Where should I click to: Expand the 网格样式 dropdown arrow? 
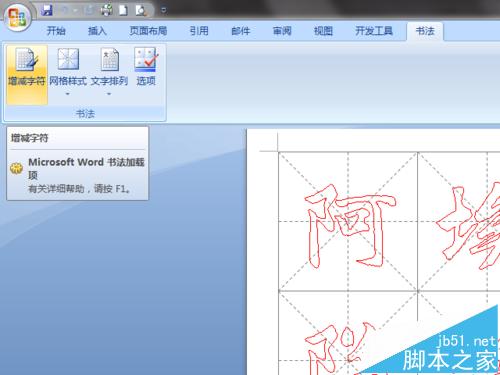click(x=68, y=94)
